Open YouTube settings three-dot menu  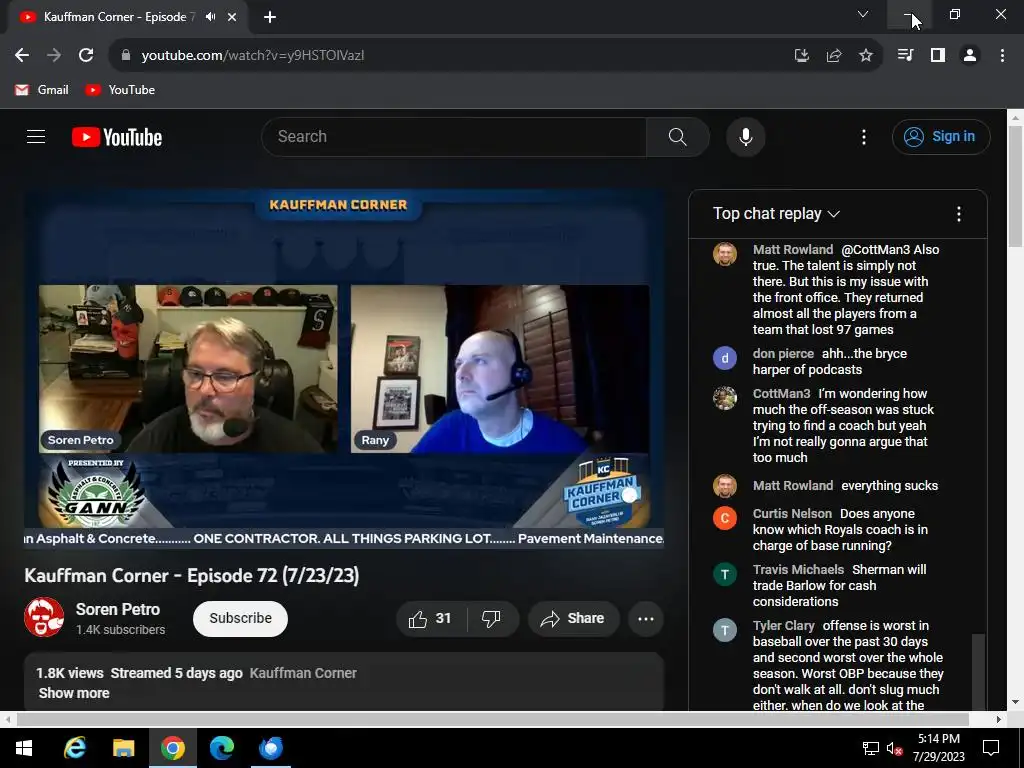click(x=864, y=137)
